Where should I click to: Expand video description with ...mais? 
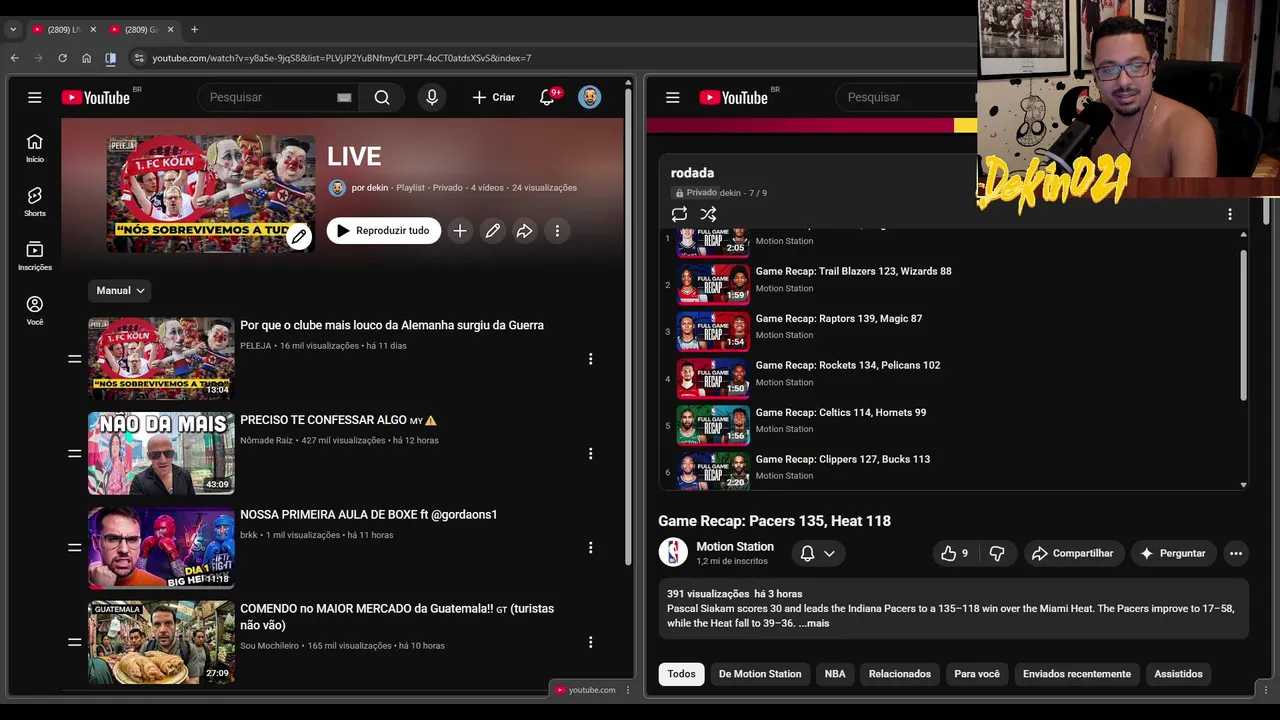click(814, 623)
